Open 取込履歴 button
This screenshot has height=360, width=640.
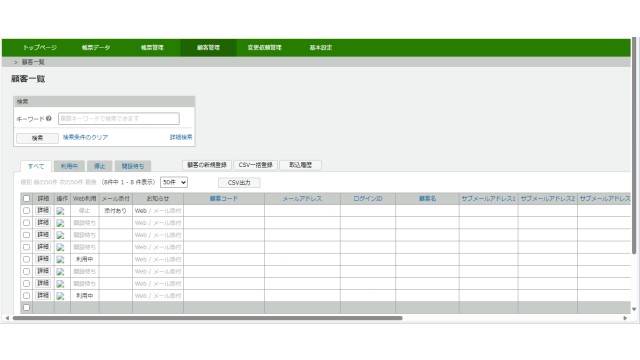coord(300,165)
